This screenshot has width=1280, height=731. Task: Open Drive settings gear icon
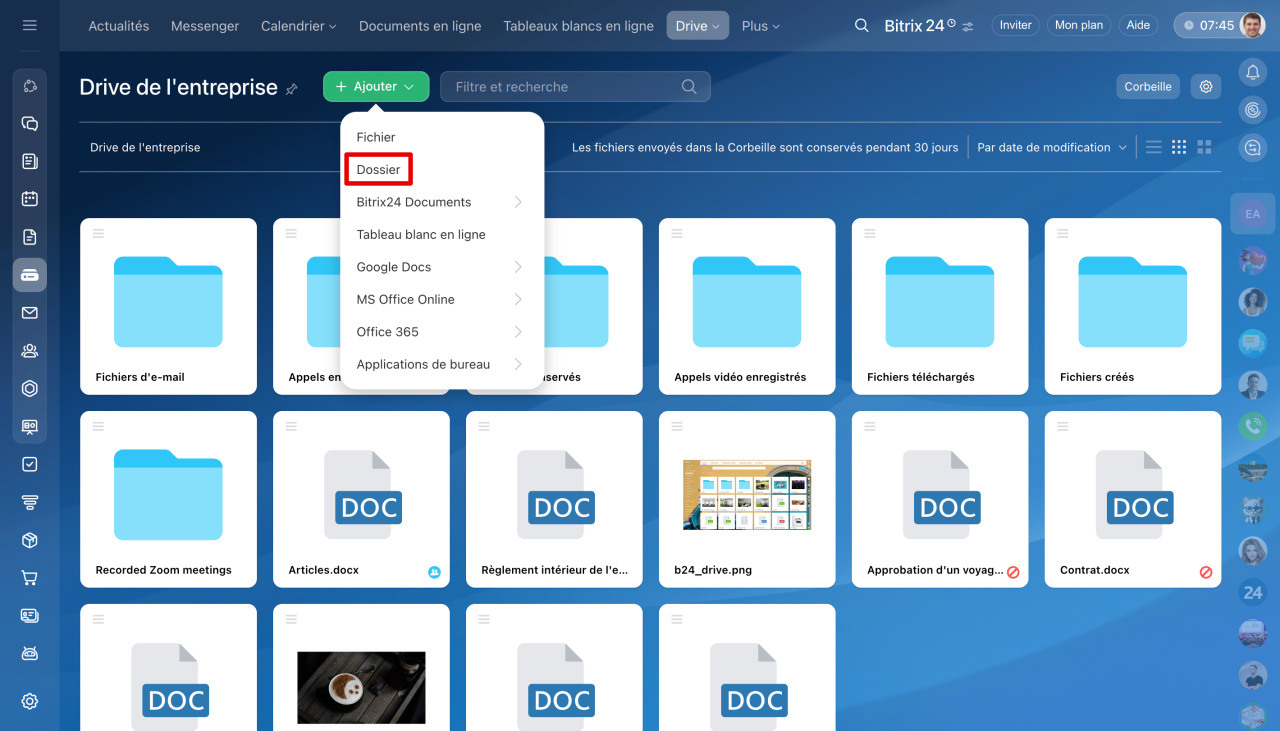[1206, 87]
